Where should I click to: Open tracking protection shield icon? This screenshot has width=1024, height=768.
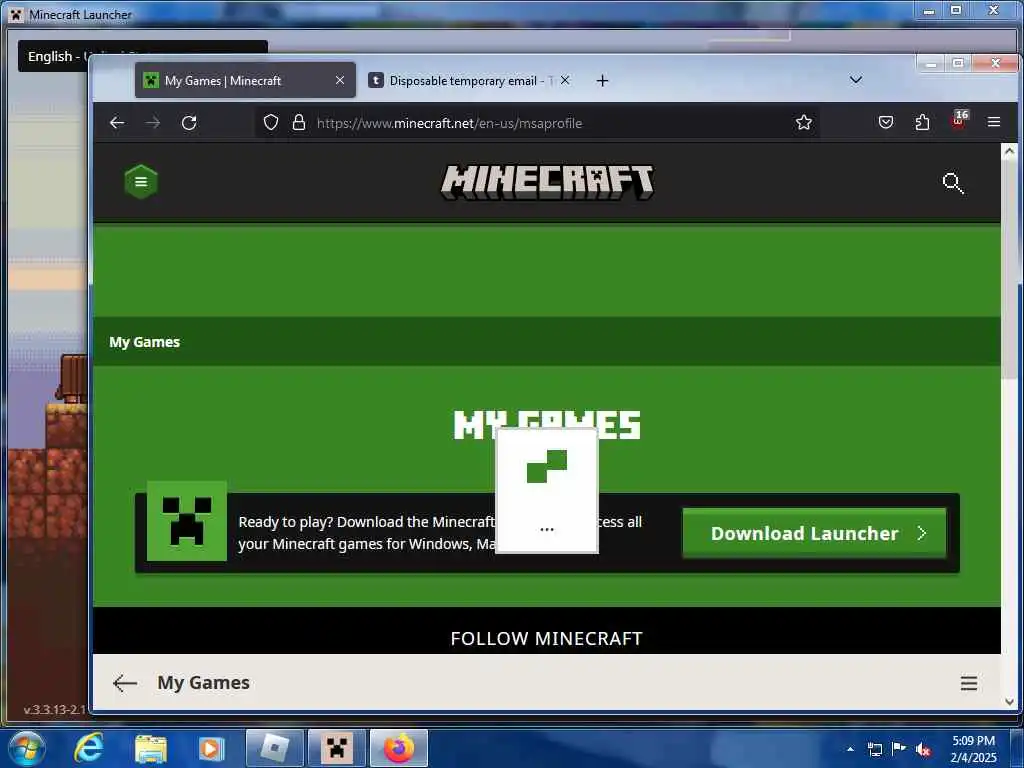click(271, 122)
